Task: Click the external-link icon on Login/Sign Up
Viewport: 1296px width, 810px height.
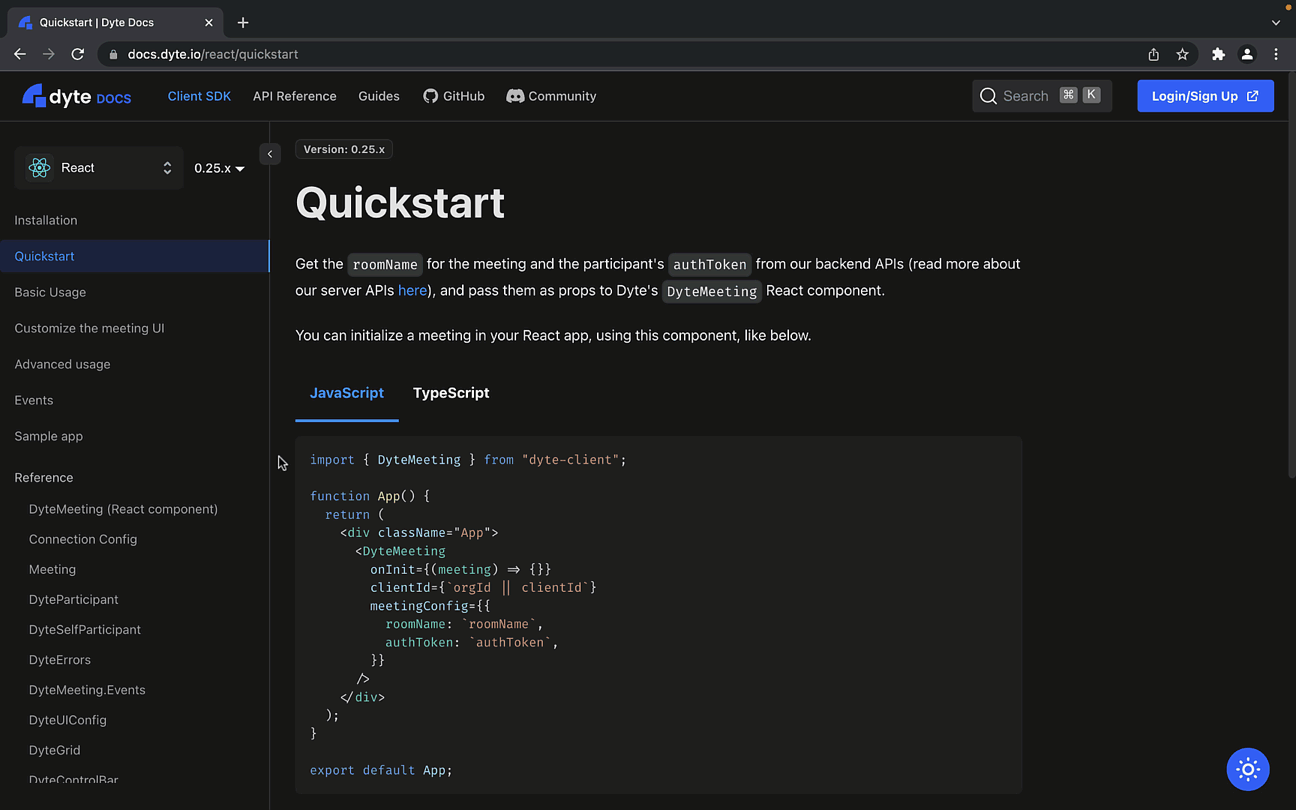Action: point(1253,96)
